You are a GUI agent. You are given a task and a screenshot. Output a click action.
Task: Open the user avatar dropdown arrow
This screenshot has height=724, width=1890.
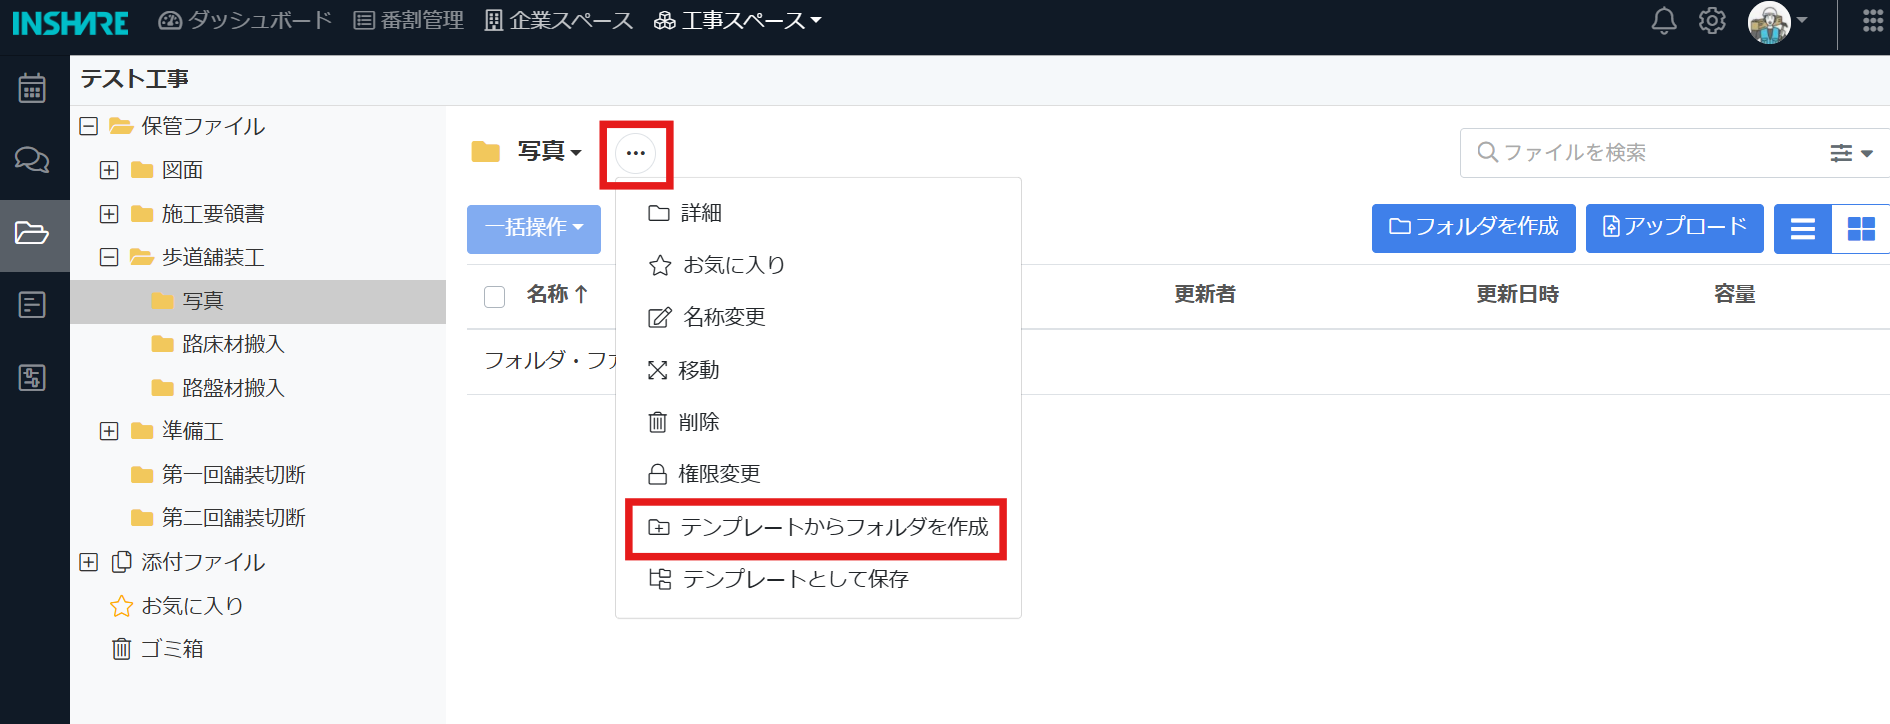[x=1802, y=20]
